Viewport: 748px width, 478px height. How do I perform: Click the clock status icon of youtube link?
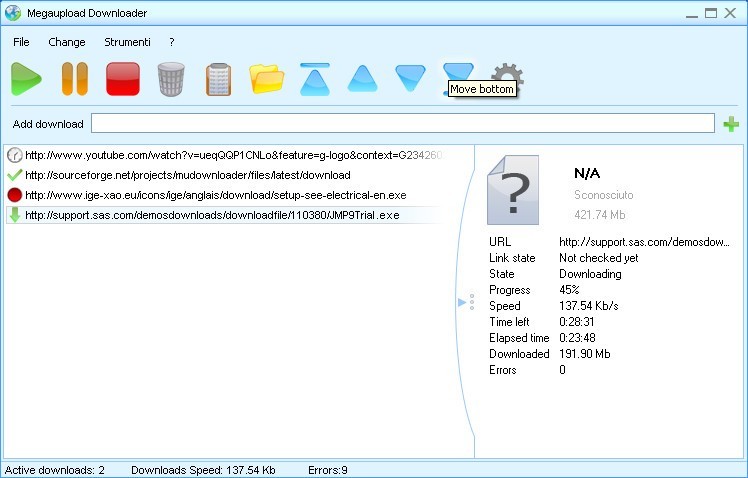15,155
